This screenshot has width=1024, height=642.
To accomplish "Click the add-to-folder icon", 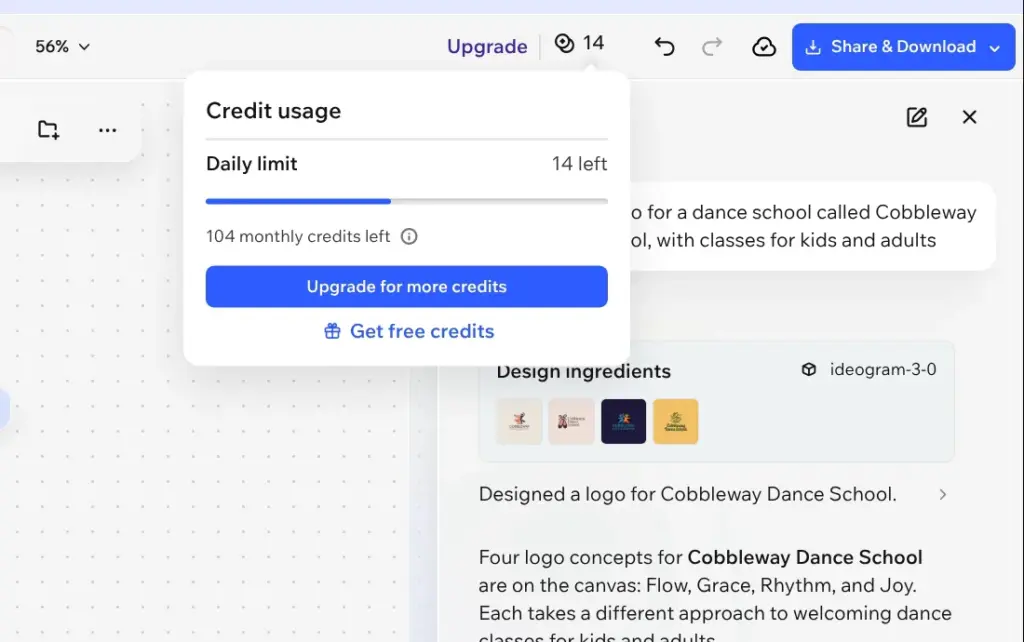I will [x=48, y=129].
